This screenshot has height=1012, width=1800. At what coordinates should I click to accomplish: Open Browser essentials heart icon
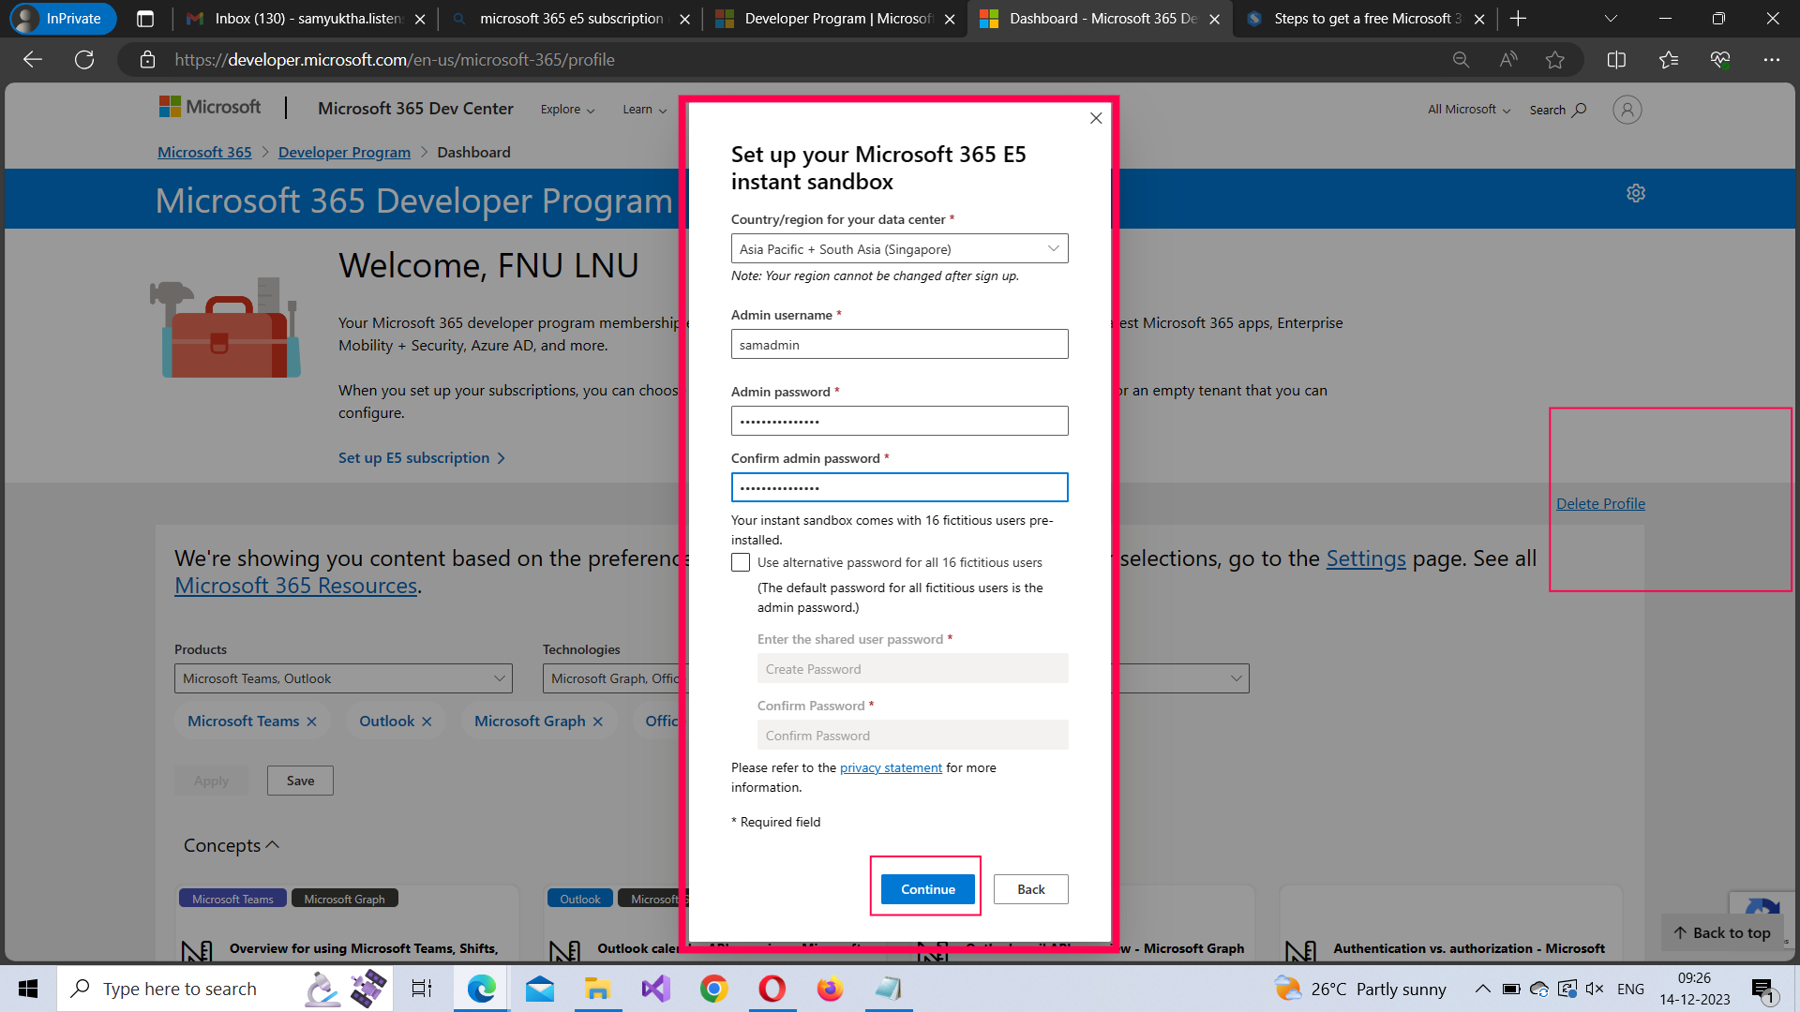(x=1720, y=60)
